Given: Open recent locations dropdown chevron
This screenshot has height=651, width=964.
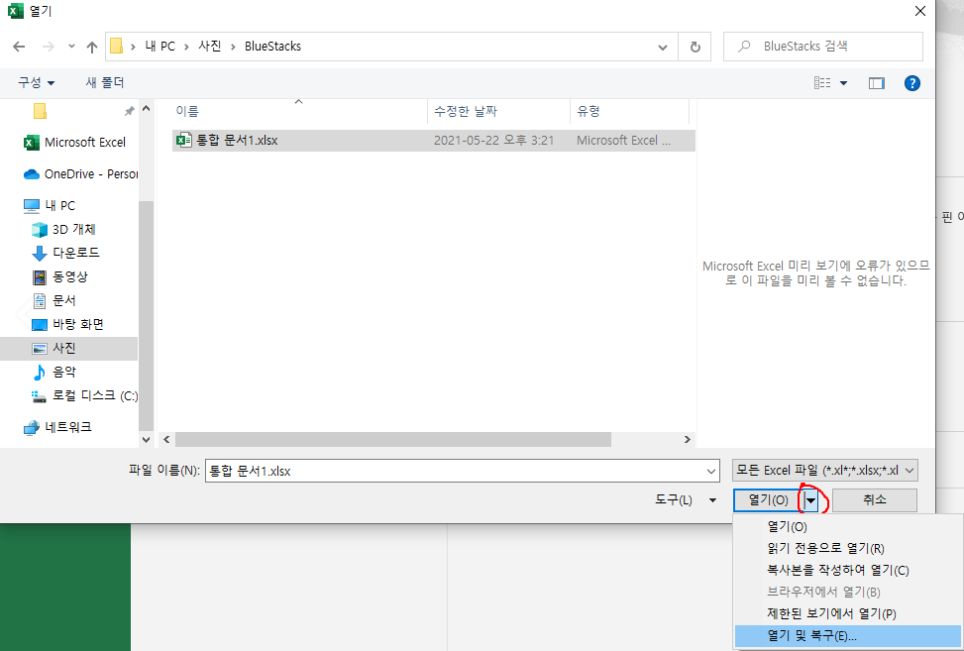Looking at the screenshot, I should coord(71,46).
